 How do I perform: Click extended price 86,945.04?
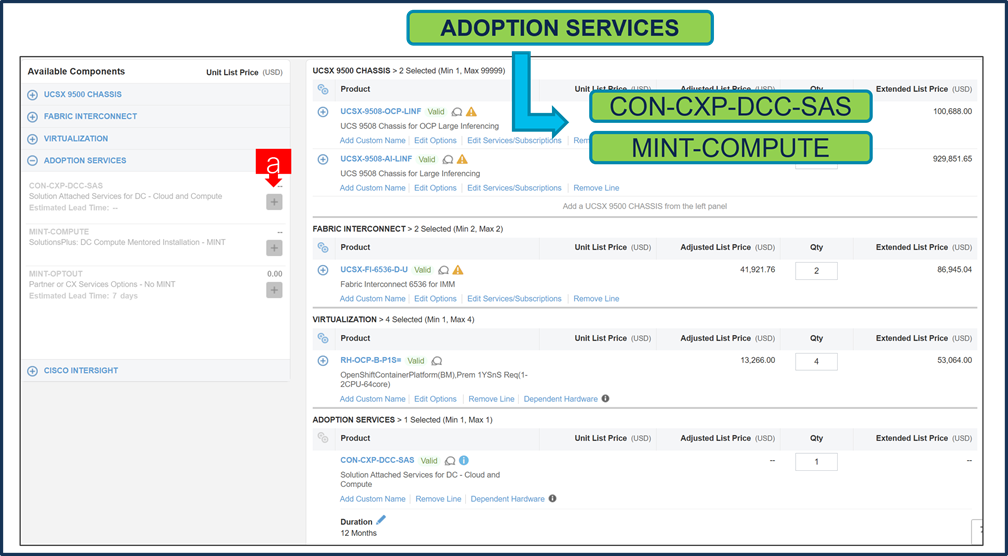(x=955, y=270)
